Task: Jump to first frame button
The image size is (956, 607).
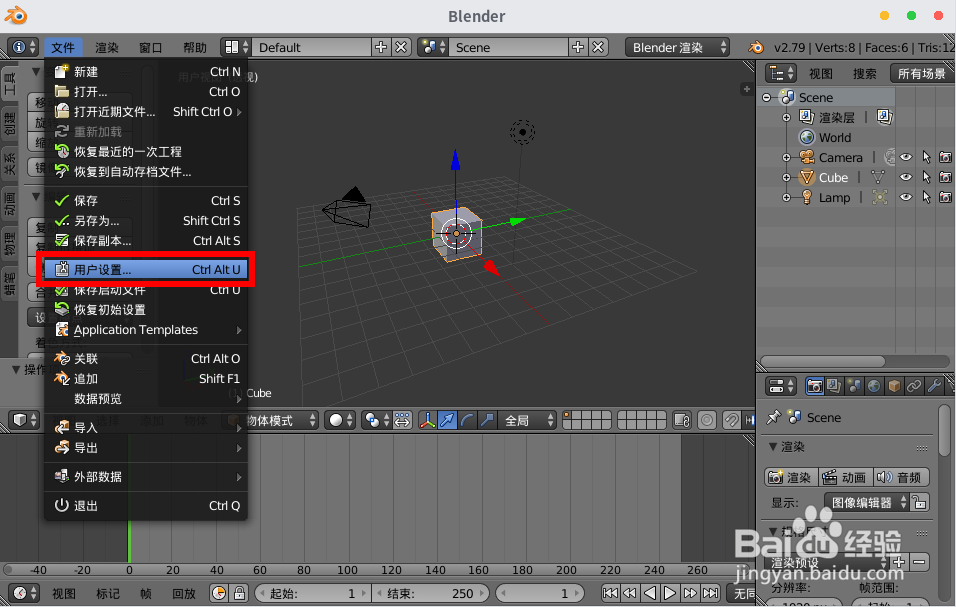Action: pos(610,593)
